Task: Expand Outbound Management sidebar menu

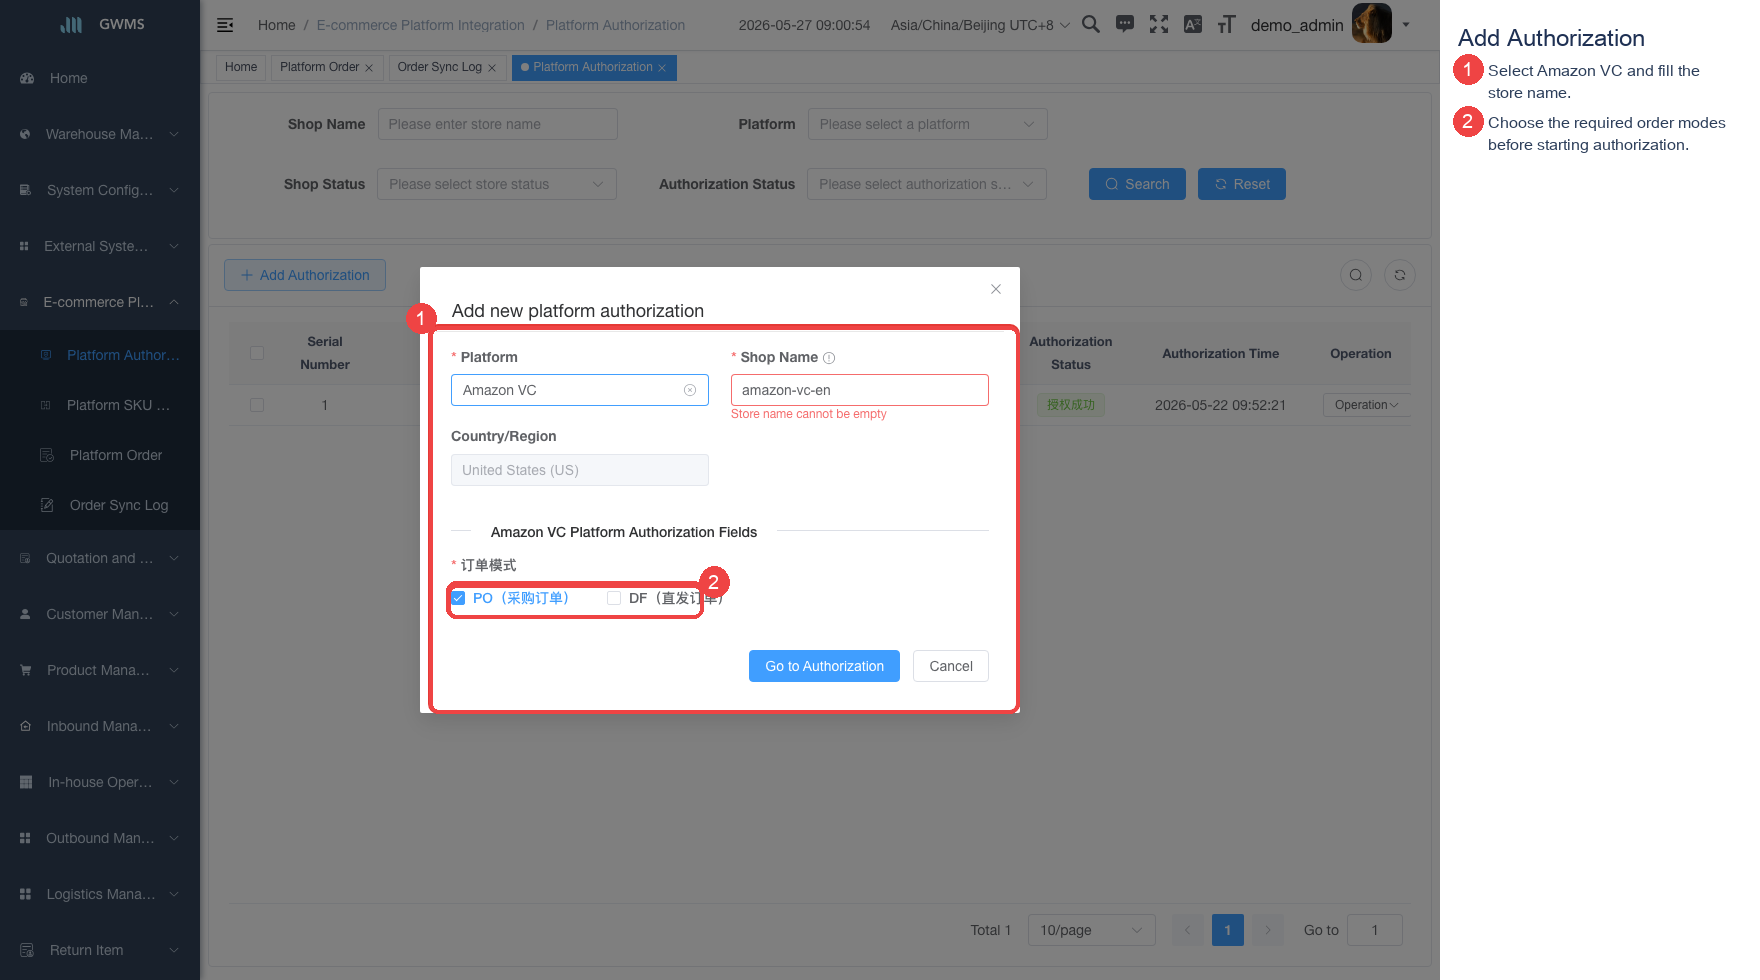Action: (100, 838)
